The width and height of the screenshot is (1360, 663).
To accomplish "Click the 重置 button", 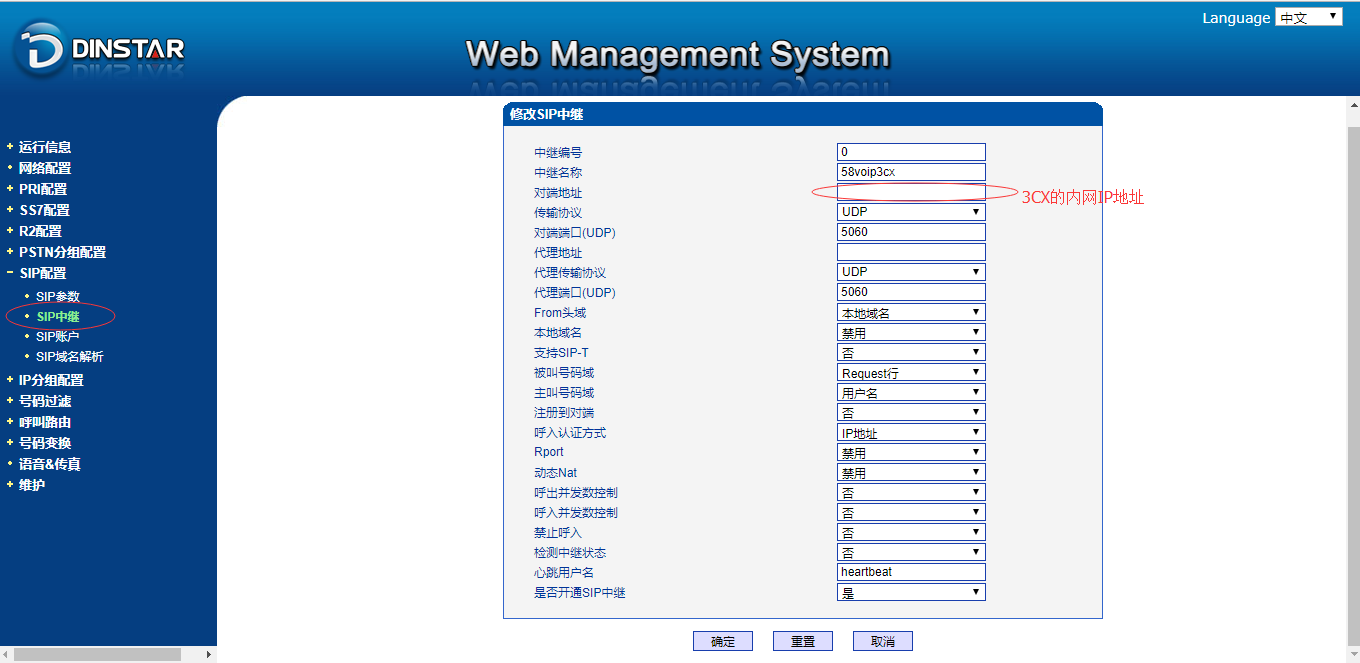I will click(803, 641).
